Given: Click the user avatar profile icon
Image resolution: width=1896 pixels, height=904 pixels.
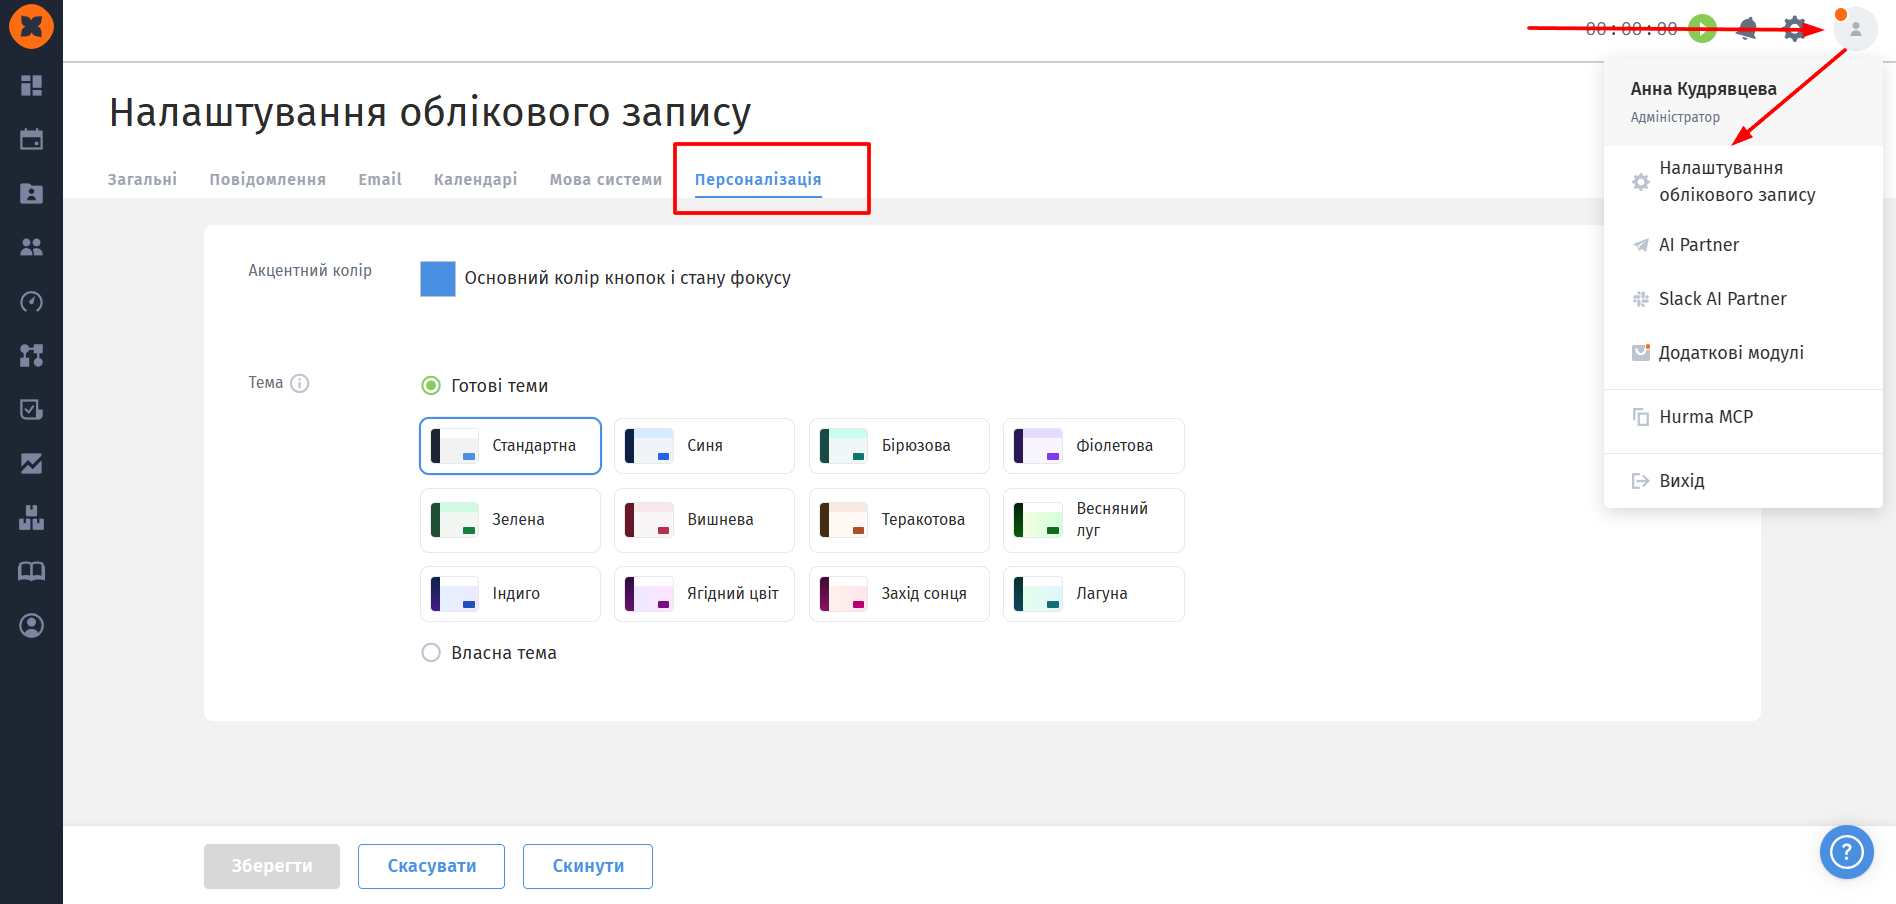Looking at the screenshot, I should point(1855,29).
